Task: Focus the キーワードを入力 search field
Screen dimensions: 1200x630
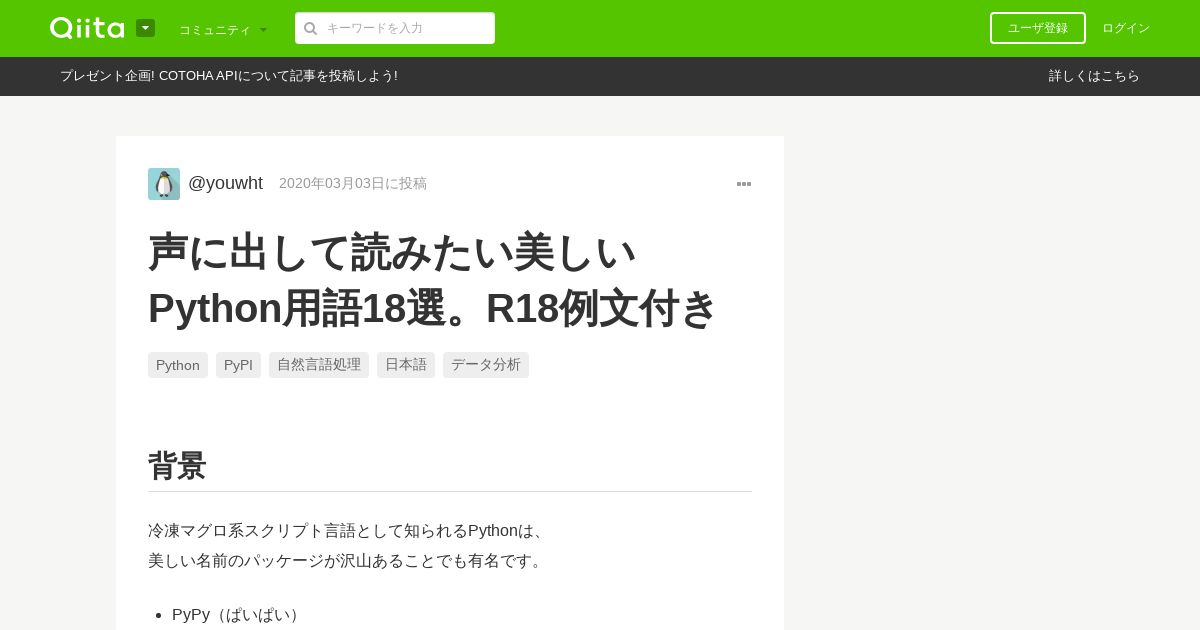Action: pyautogui.click(x=395, y=28)
